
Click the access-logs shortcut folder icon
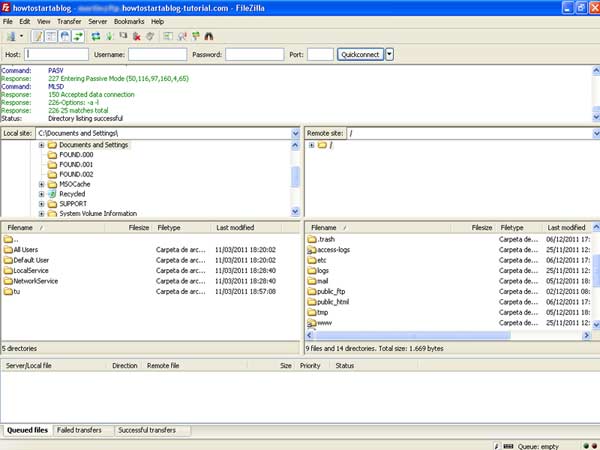pos(312,250)
